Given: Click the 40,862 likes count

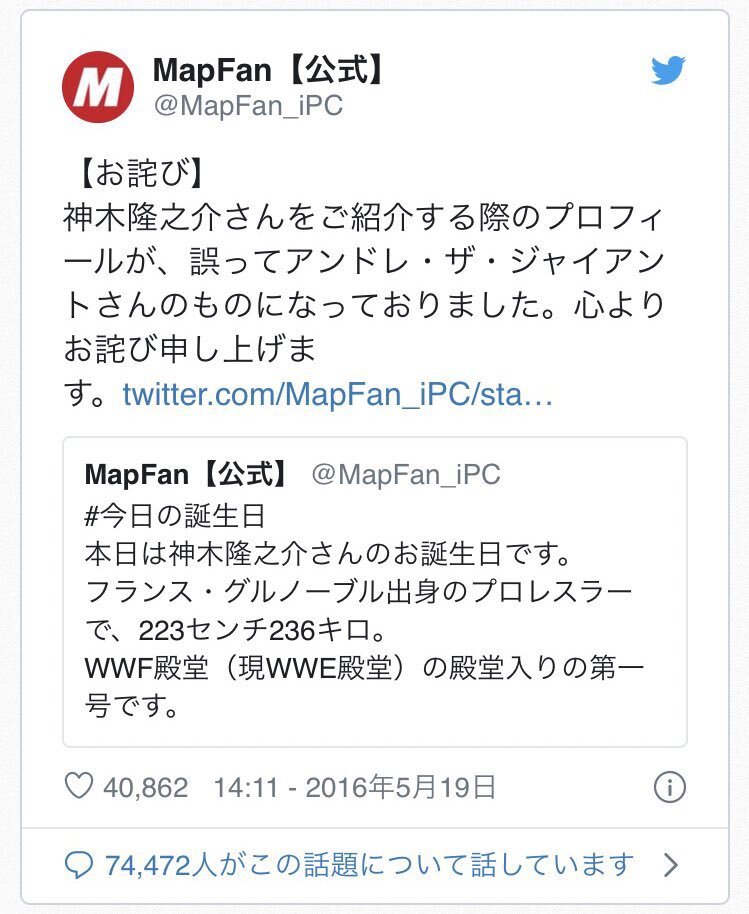Looking at the screenshot, I should click(146, 788).
